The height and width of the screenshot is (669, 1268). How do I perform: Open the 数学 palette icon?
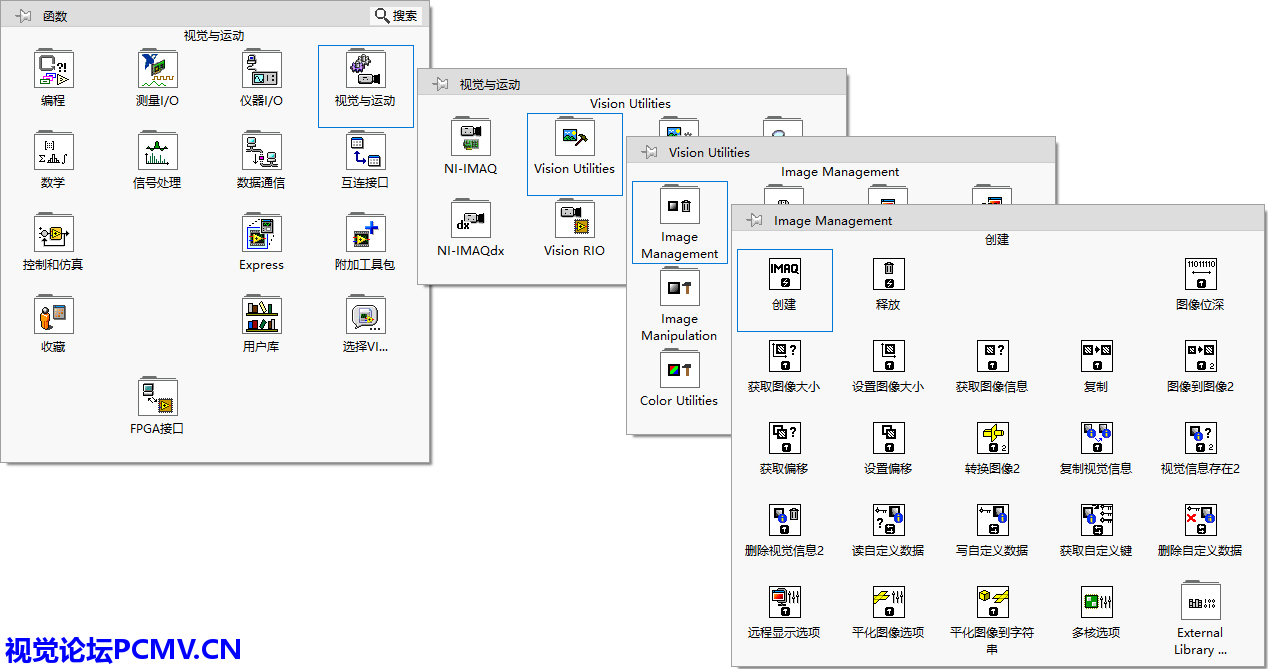click(53, 151)
